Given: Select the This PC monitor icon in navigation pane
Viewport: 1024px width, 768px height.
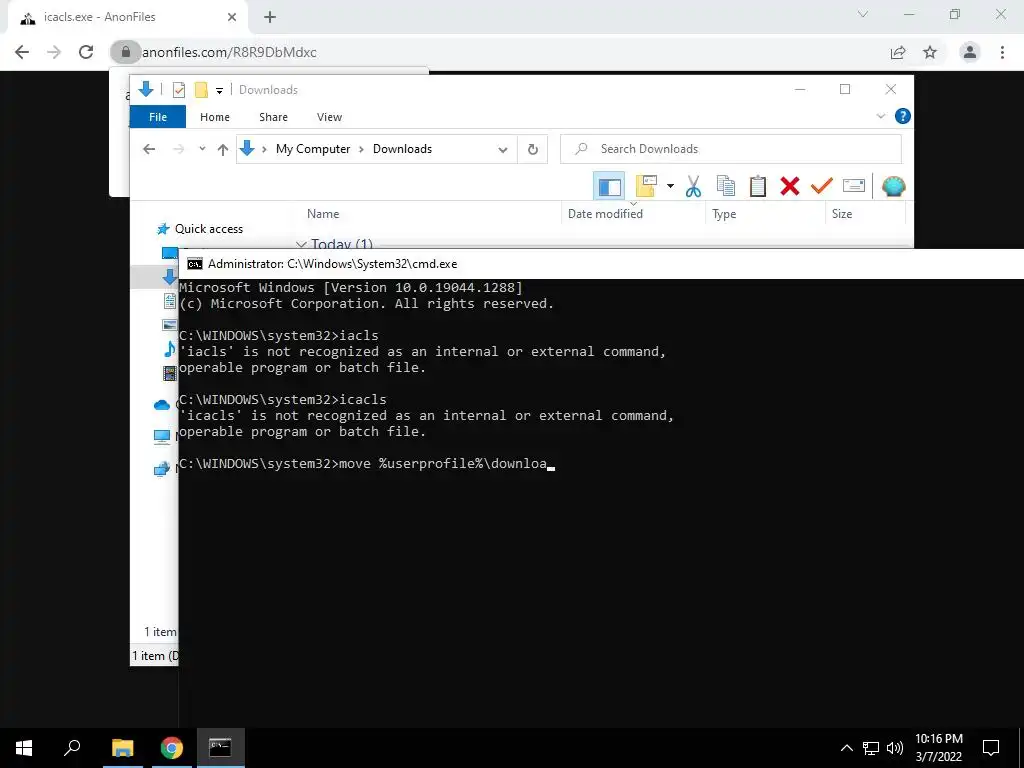Looking at the screenshot, I should point(162,437).
